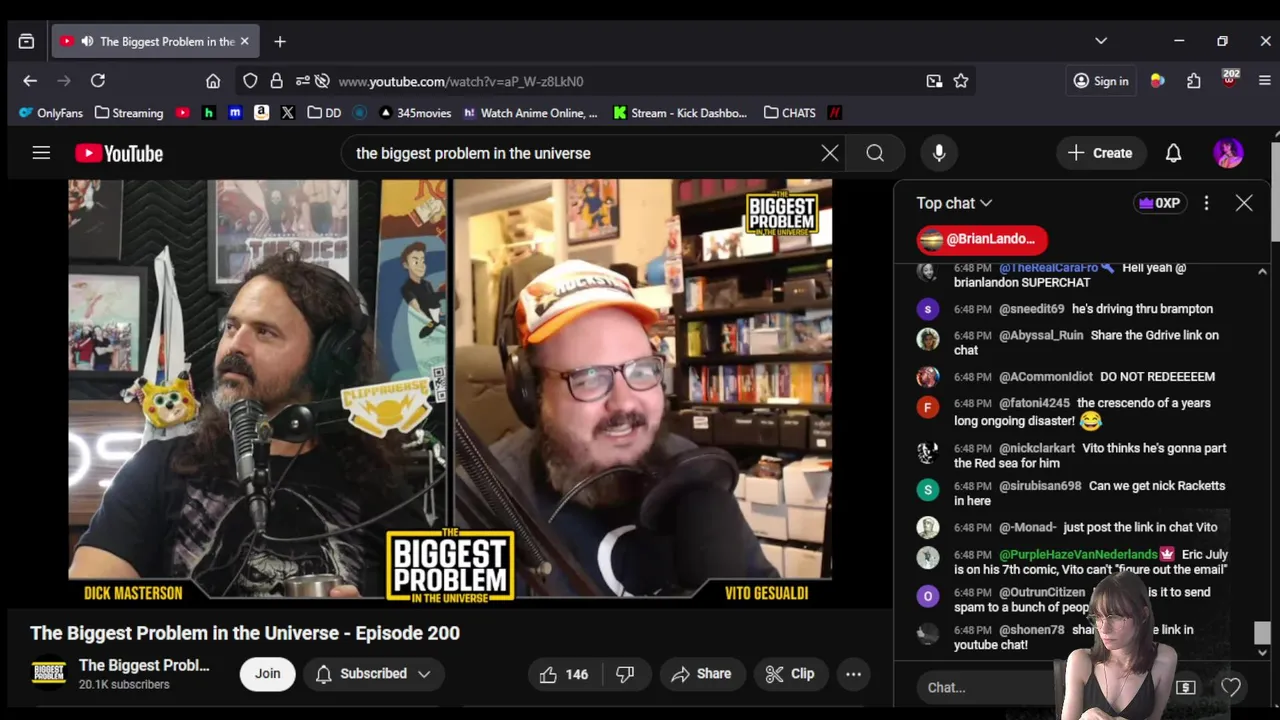Open the account avatar menu

click(1228, 153)
